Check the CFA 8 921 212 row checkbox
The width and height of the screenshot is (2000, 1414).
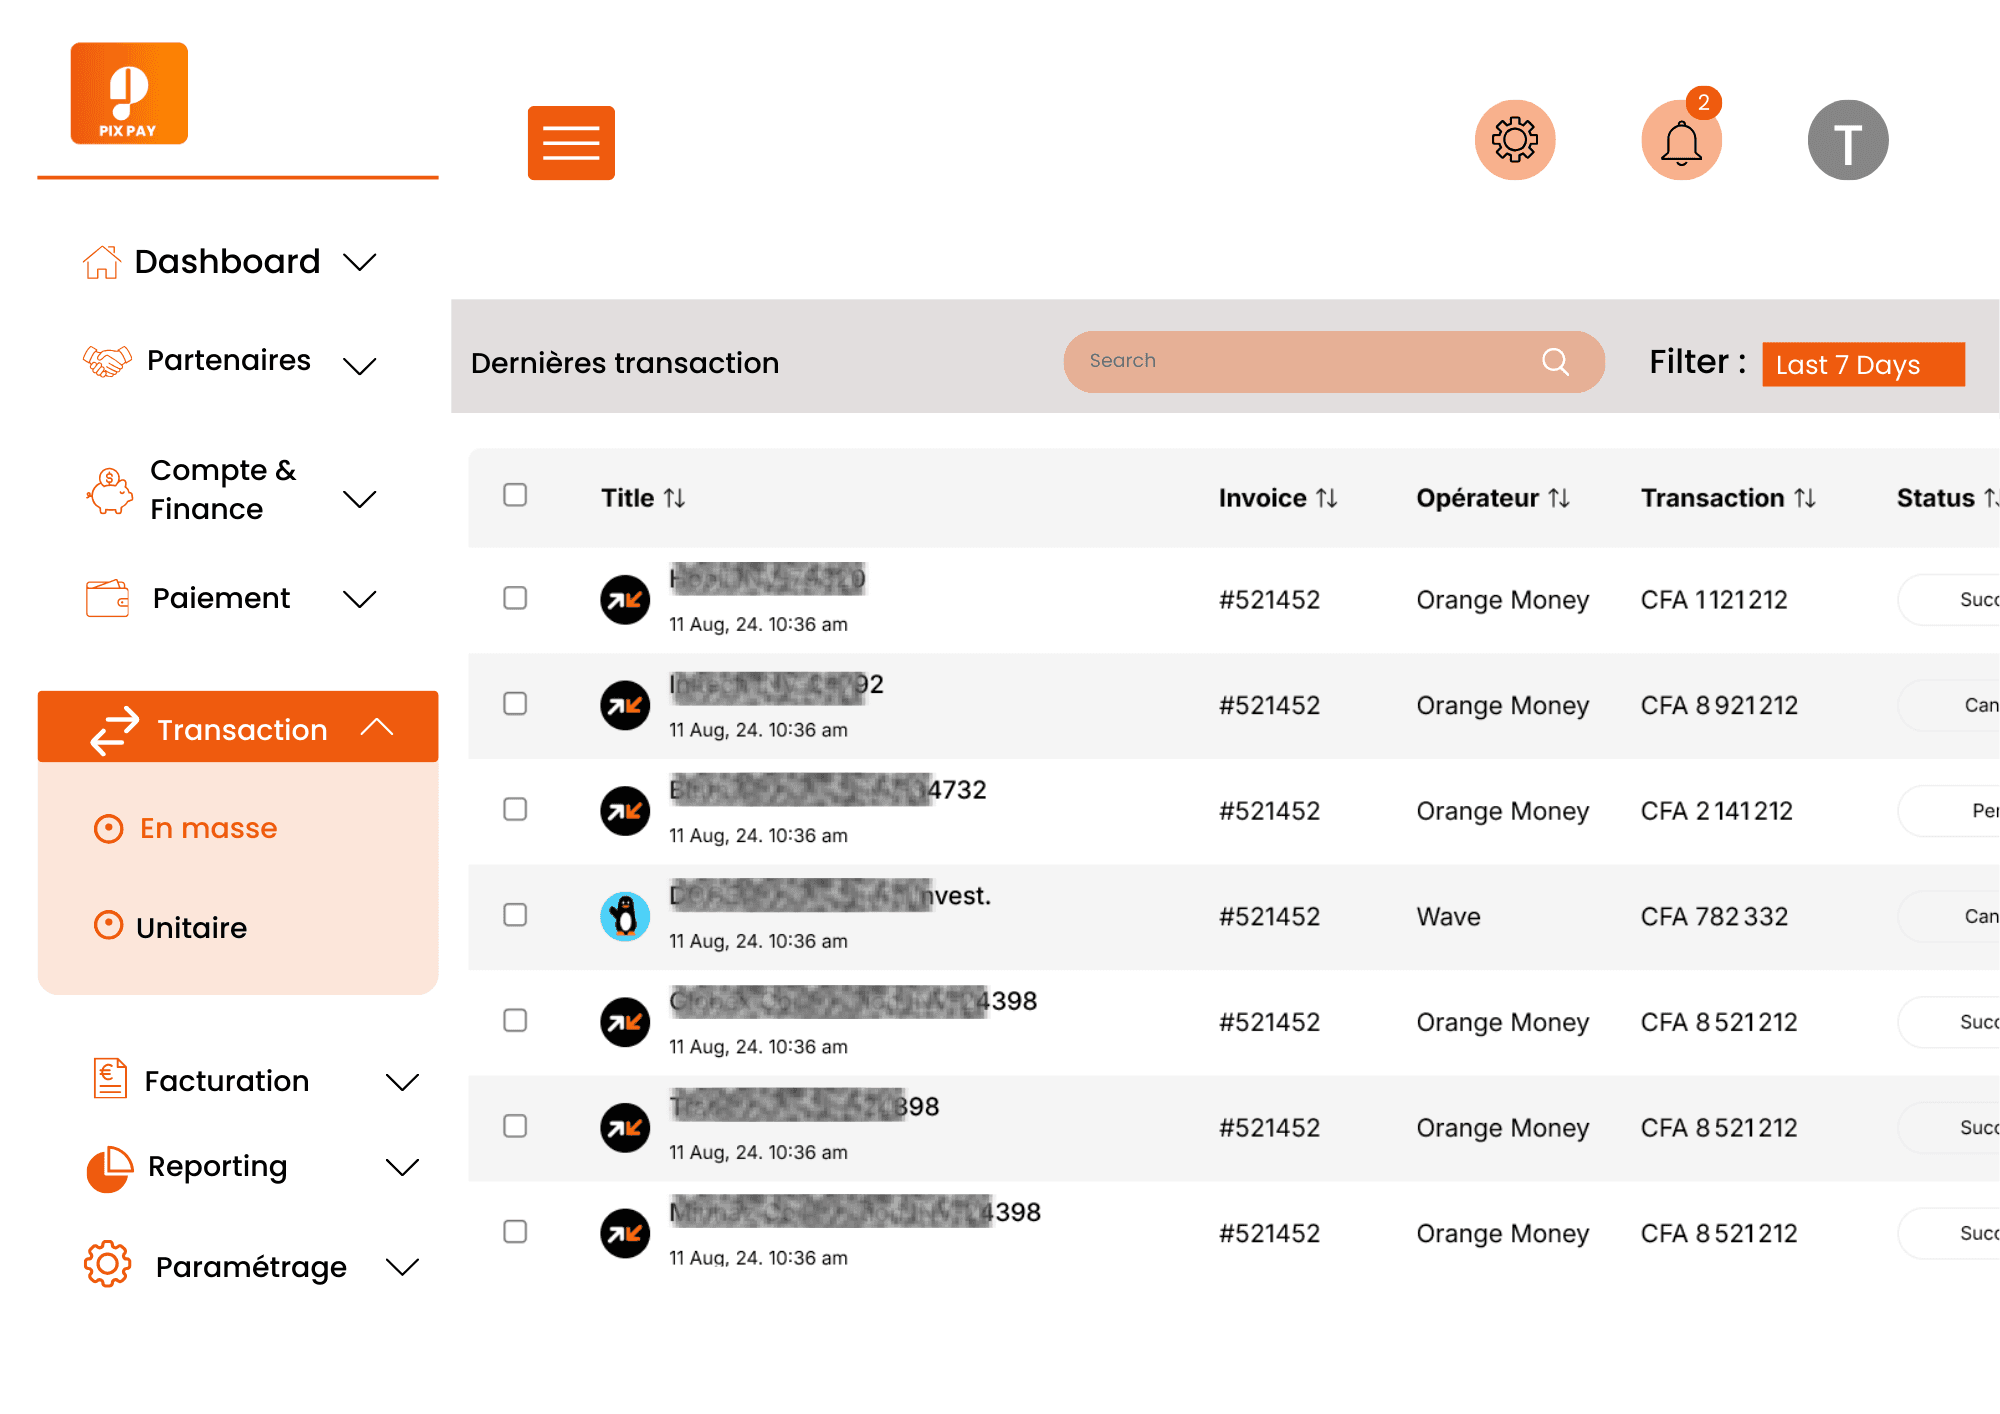515,704
